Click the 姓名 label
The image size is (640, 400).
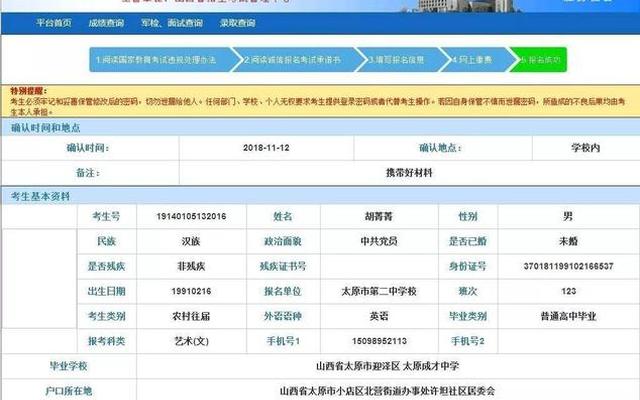tap(283, 216)
